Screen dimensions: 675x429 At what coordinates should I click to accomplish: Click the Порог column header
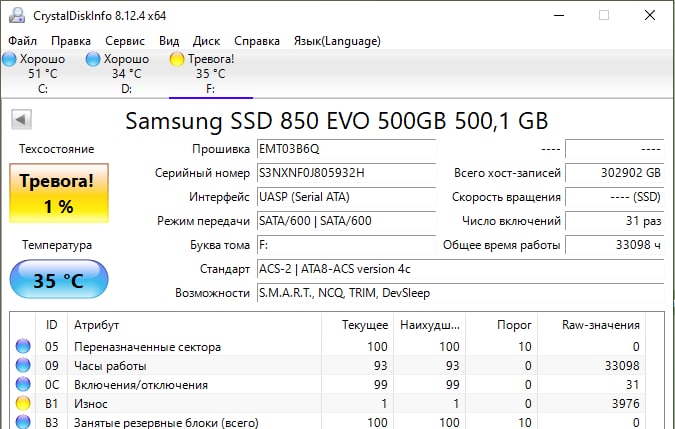(x=502, y=324)
